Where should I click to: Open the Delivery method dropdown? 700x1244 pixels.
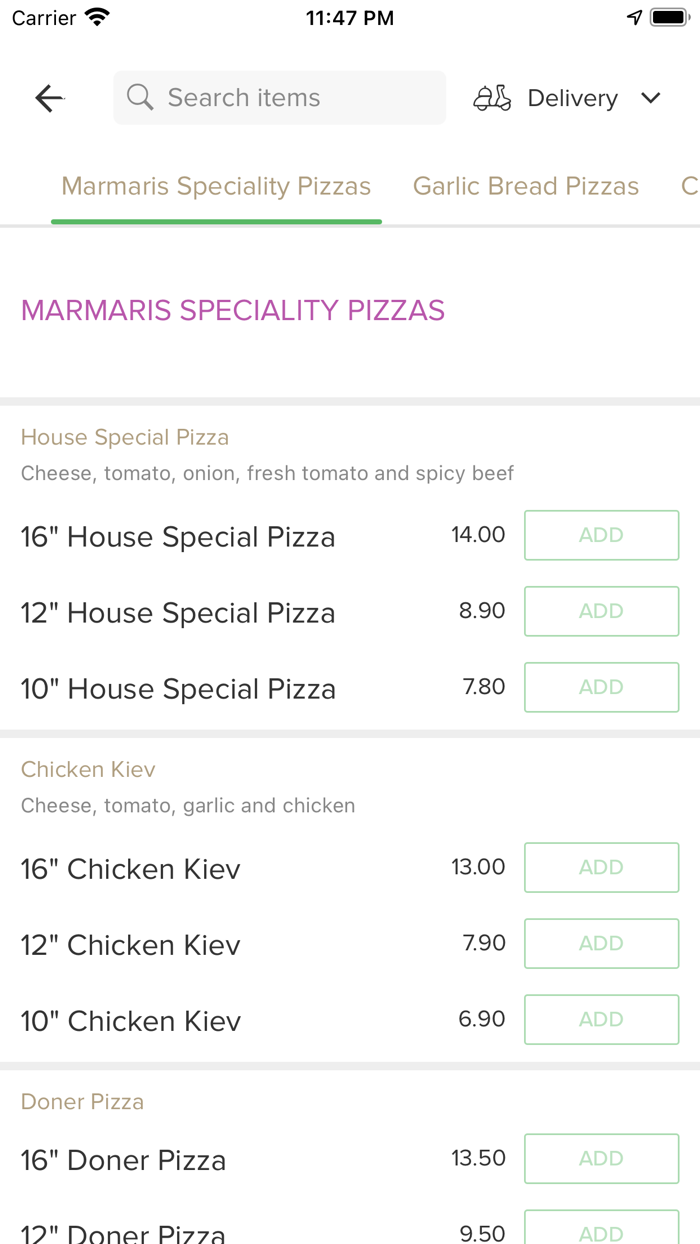coord(571,98)
